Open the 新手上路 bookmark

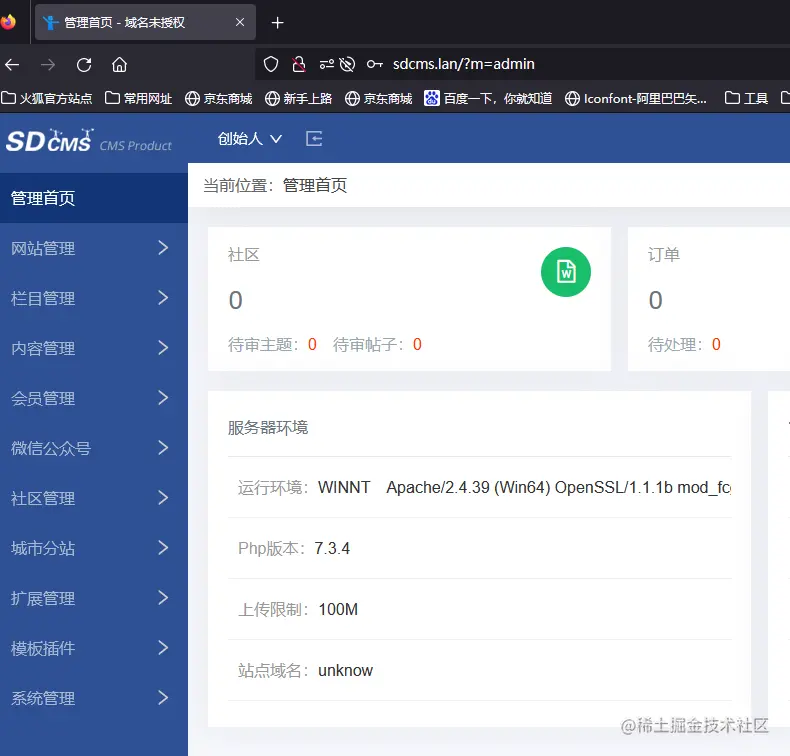298,98
